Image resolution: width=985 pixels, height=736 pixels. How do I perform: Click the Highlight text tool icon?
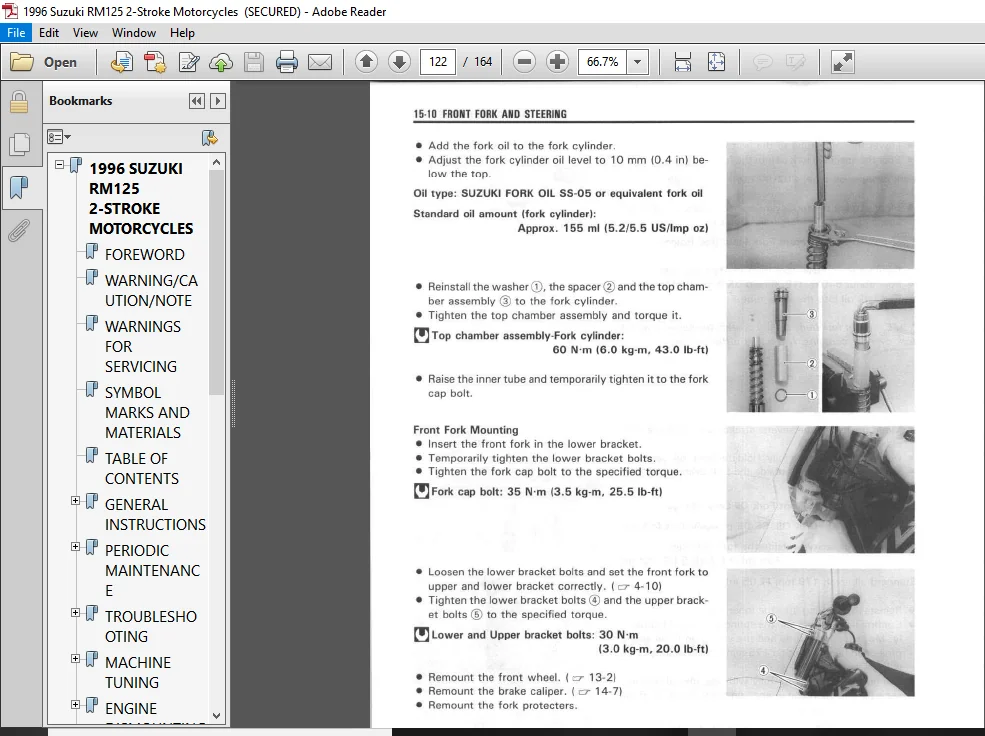pos(795,62)
